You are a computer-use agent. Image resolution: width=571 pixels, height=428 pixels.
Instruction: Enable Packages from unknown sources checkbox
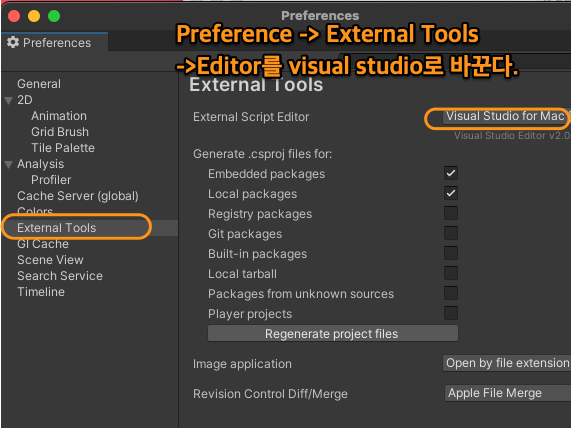[x=451, y=294]
